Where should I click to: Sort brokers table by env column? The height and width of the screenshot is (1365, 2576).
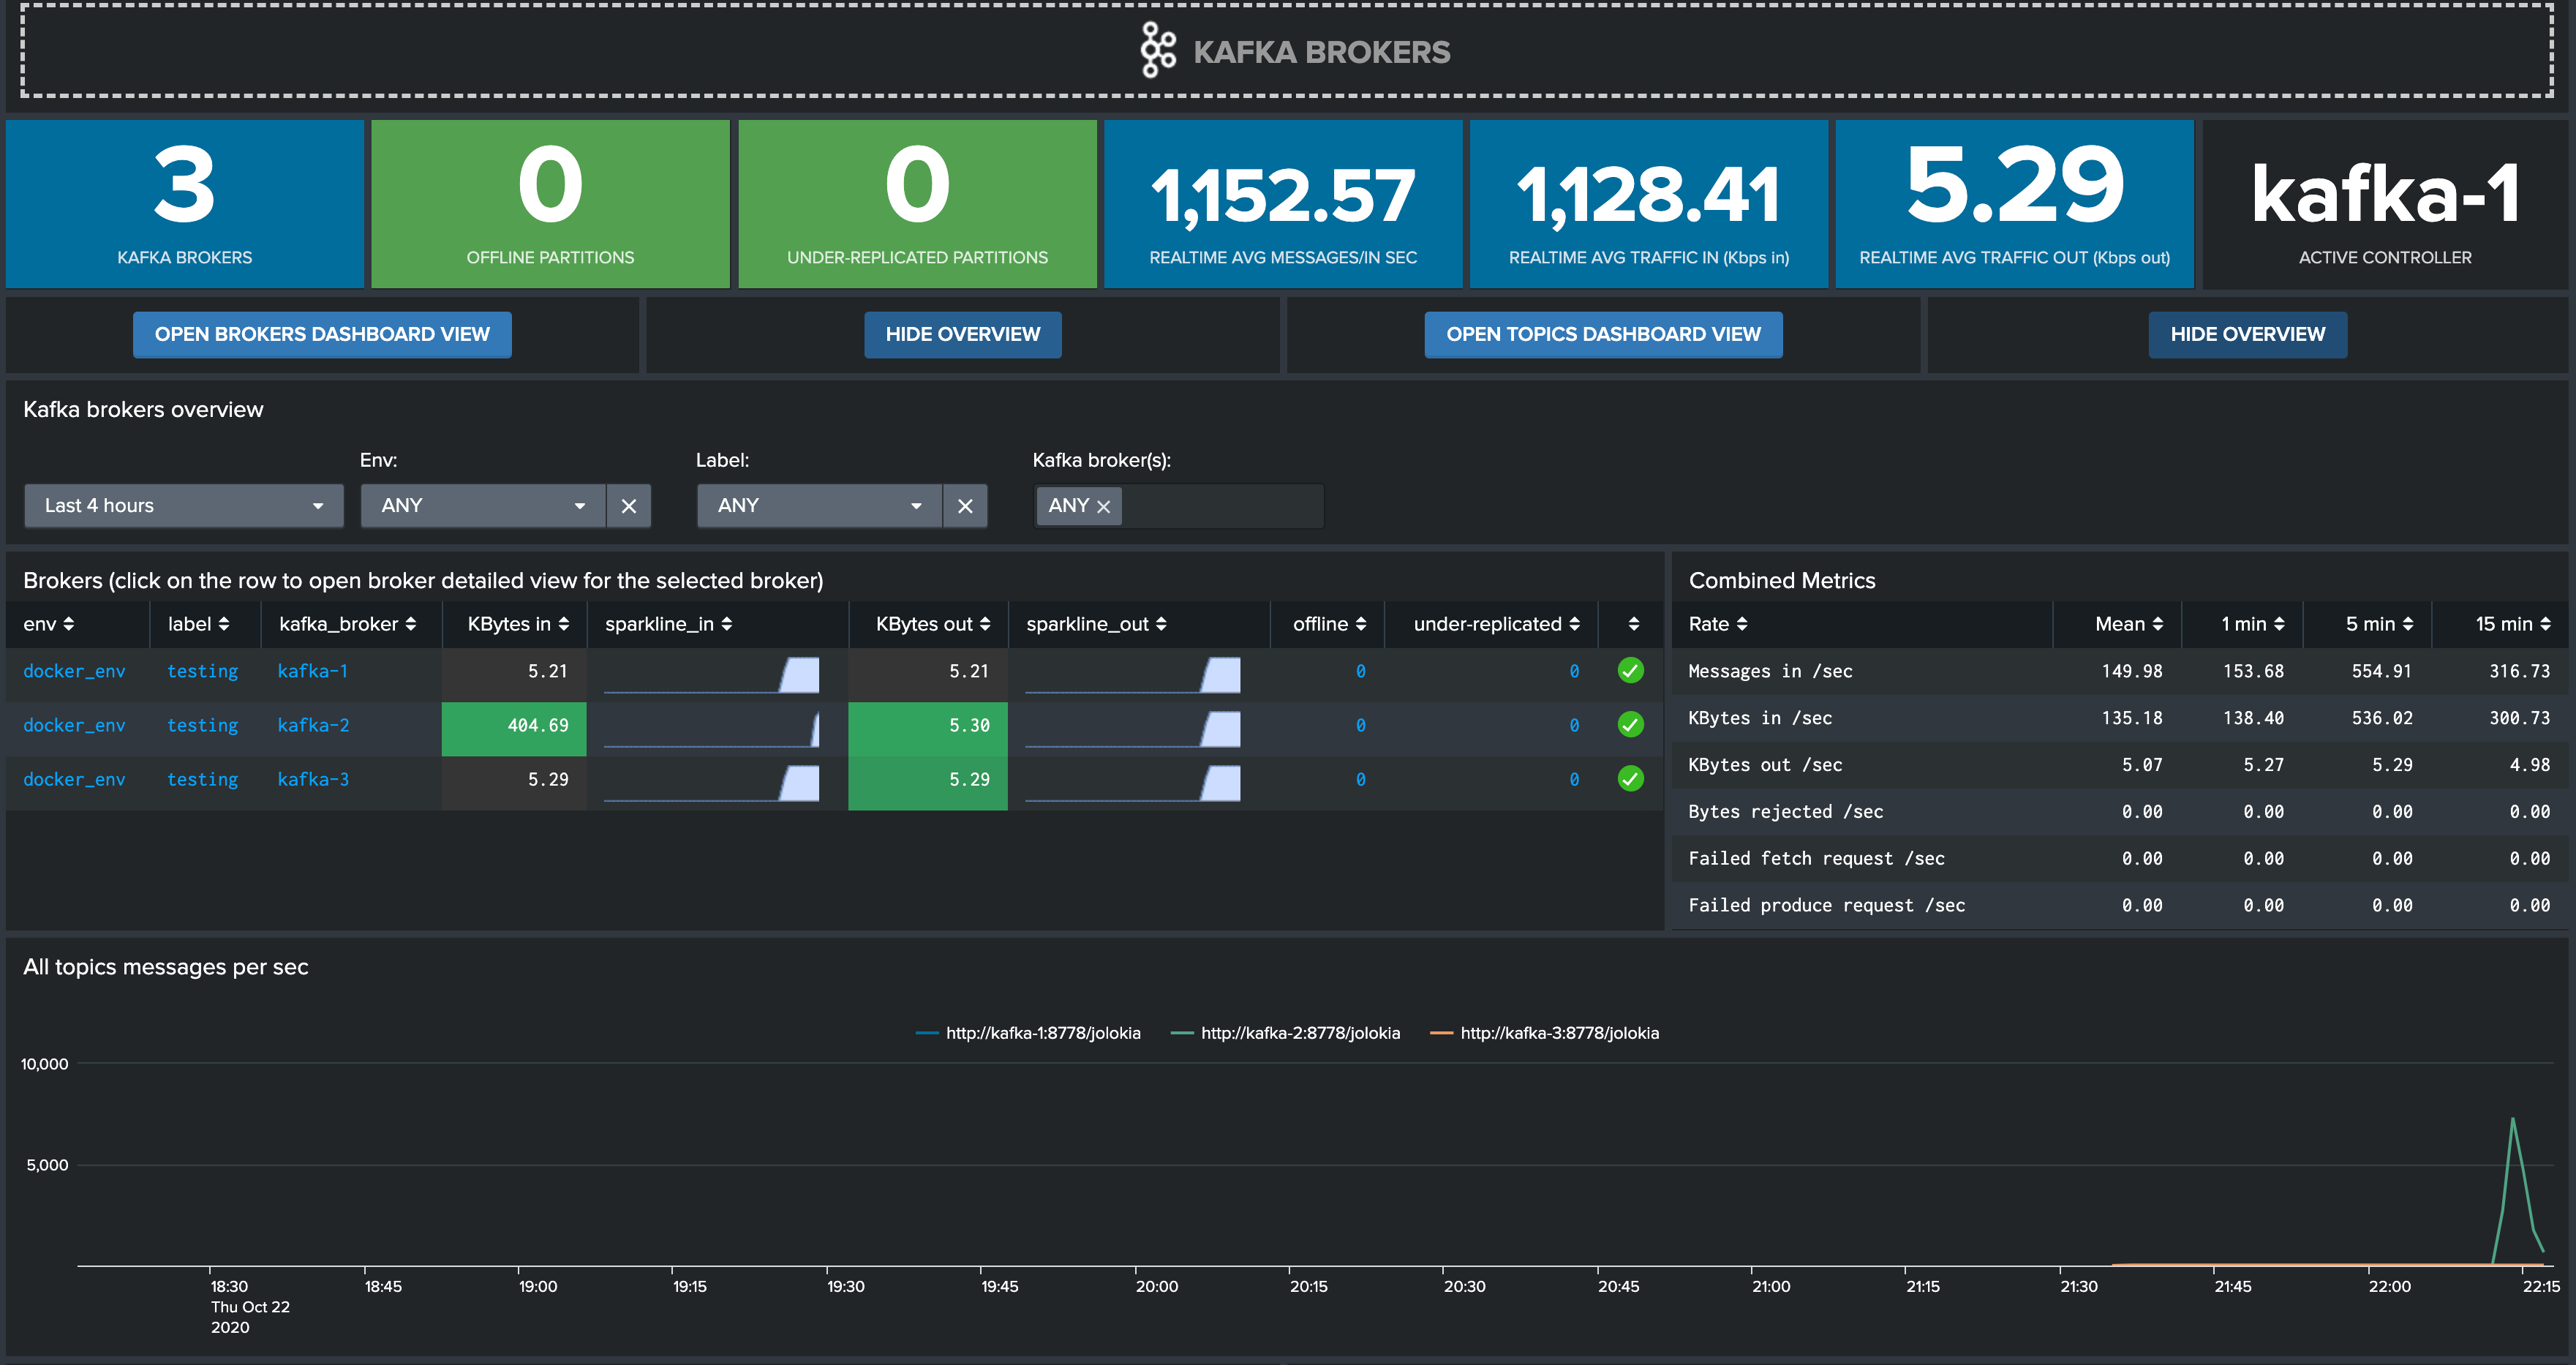(x=48, y=624)
